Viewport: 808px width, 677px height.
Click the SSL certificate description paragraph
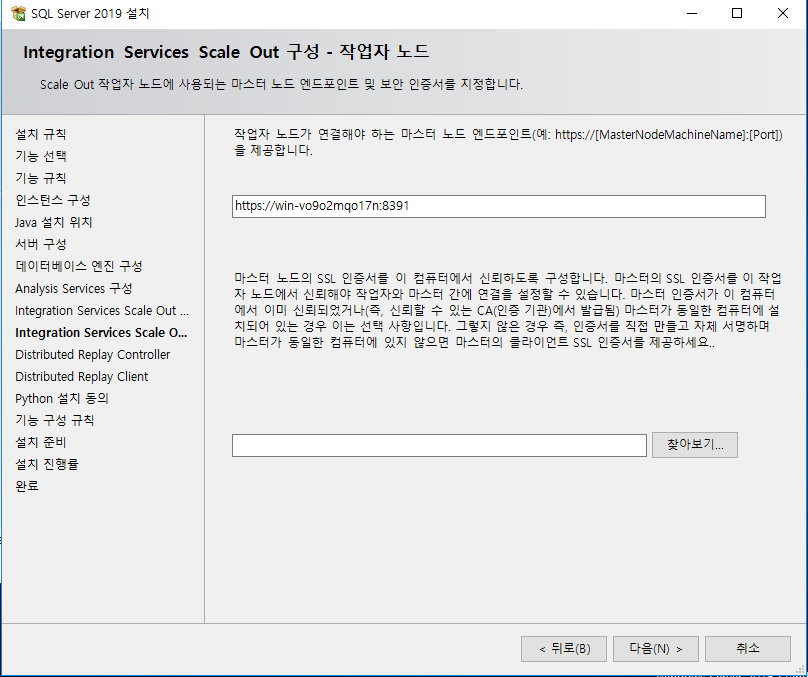click(x=508, y=310)
